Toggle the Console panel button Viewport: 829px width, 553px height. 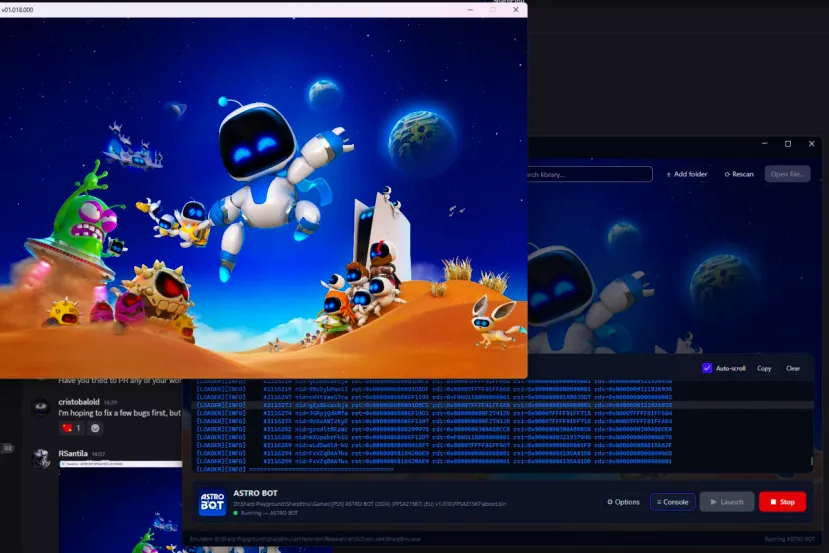[673, 502]
